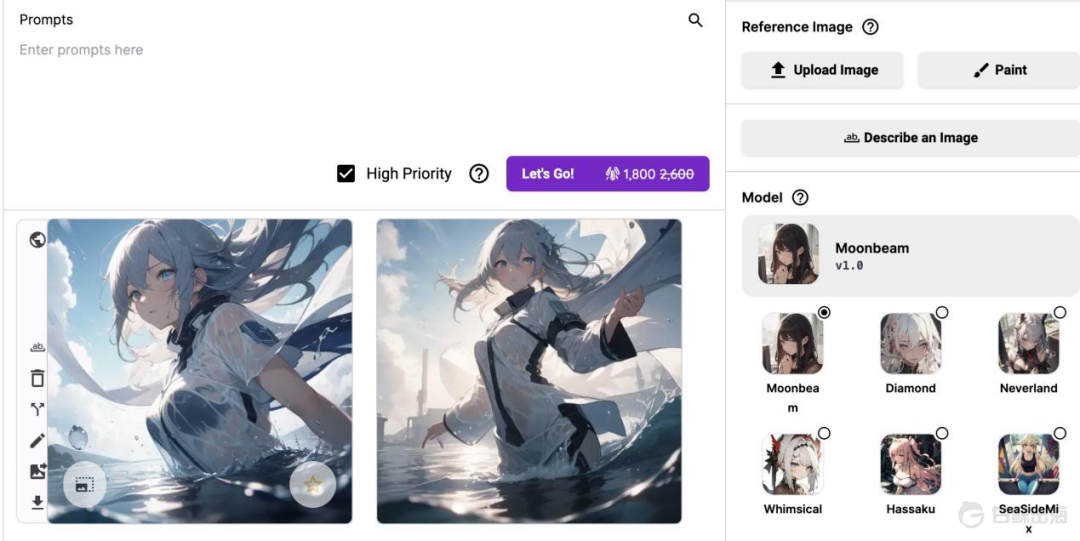Open the Paint reference tool

coord(998,70)
